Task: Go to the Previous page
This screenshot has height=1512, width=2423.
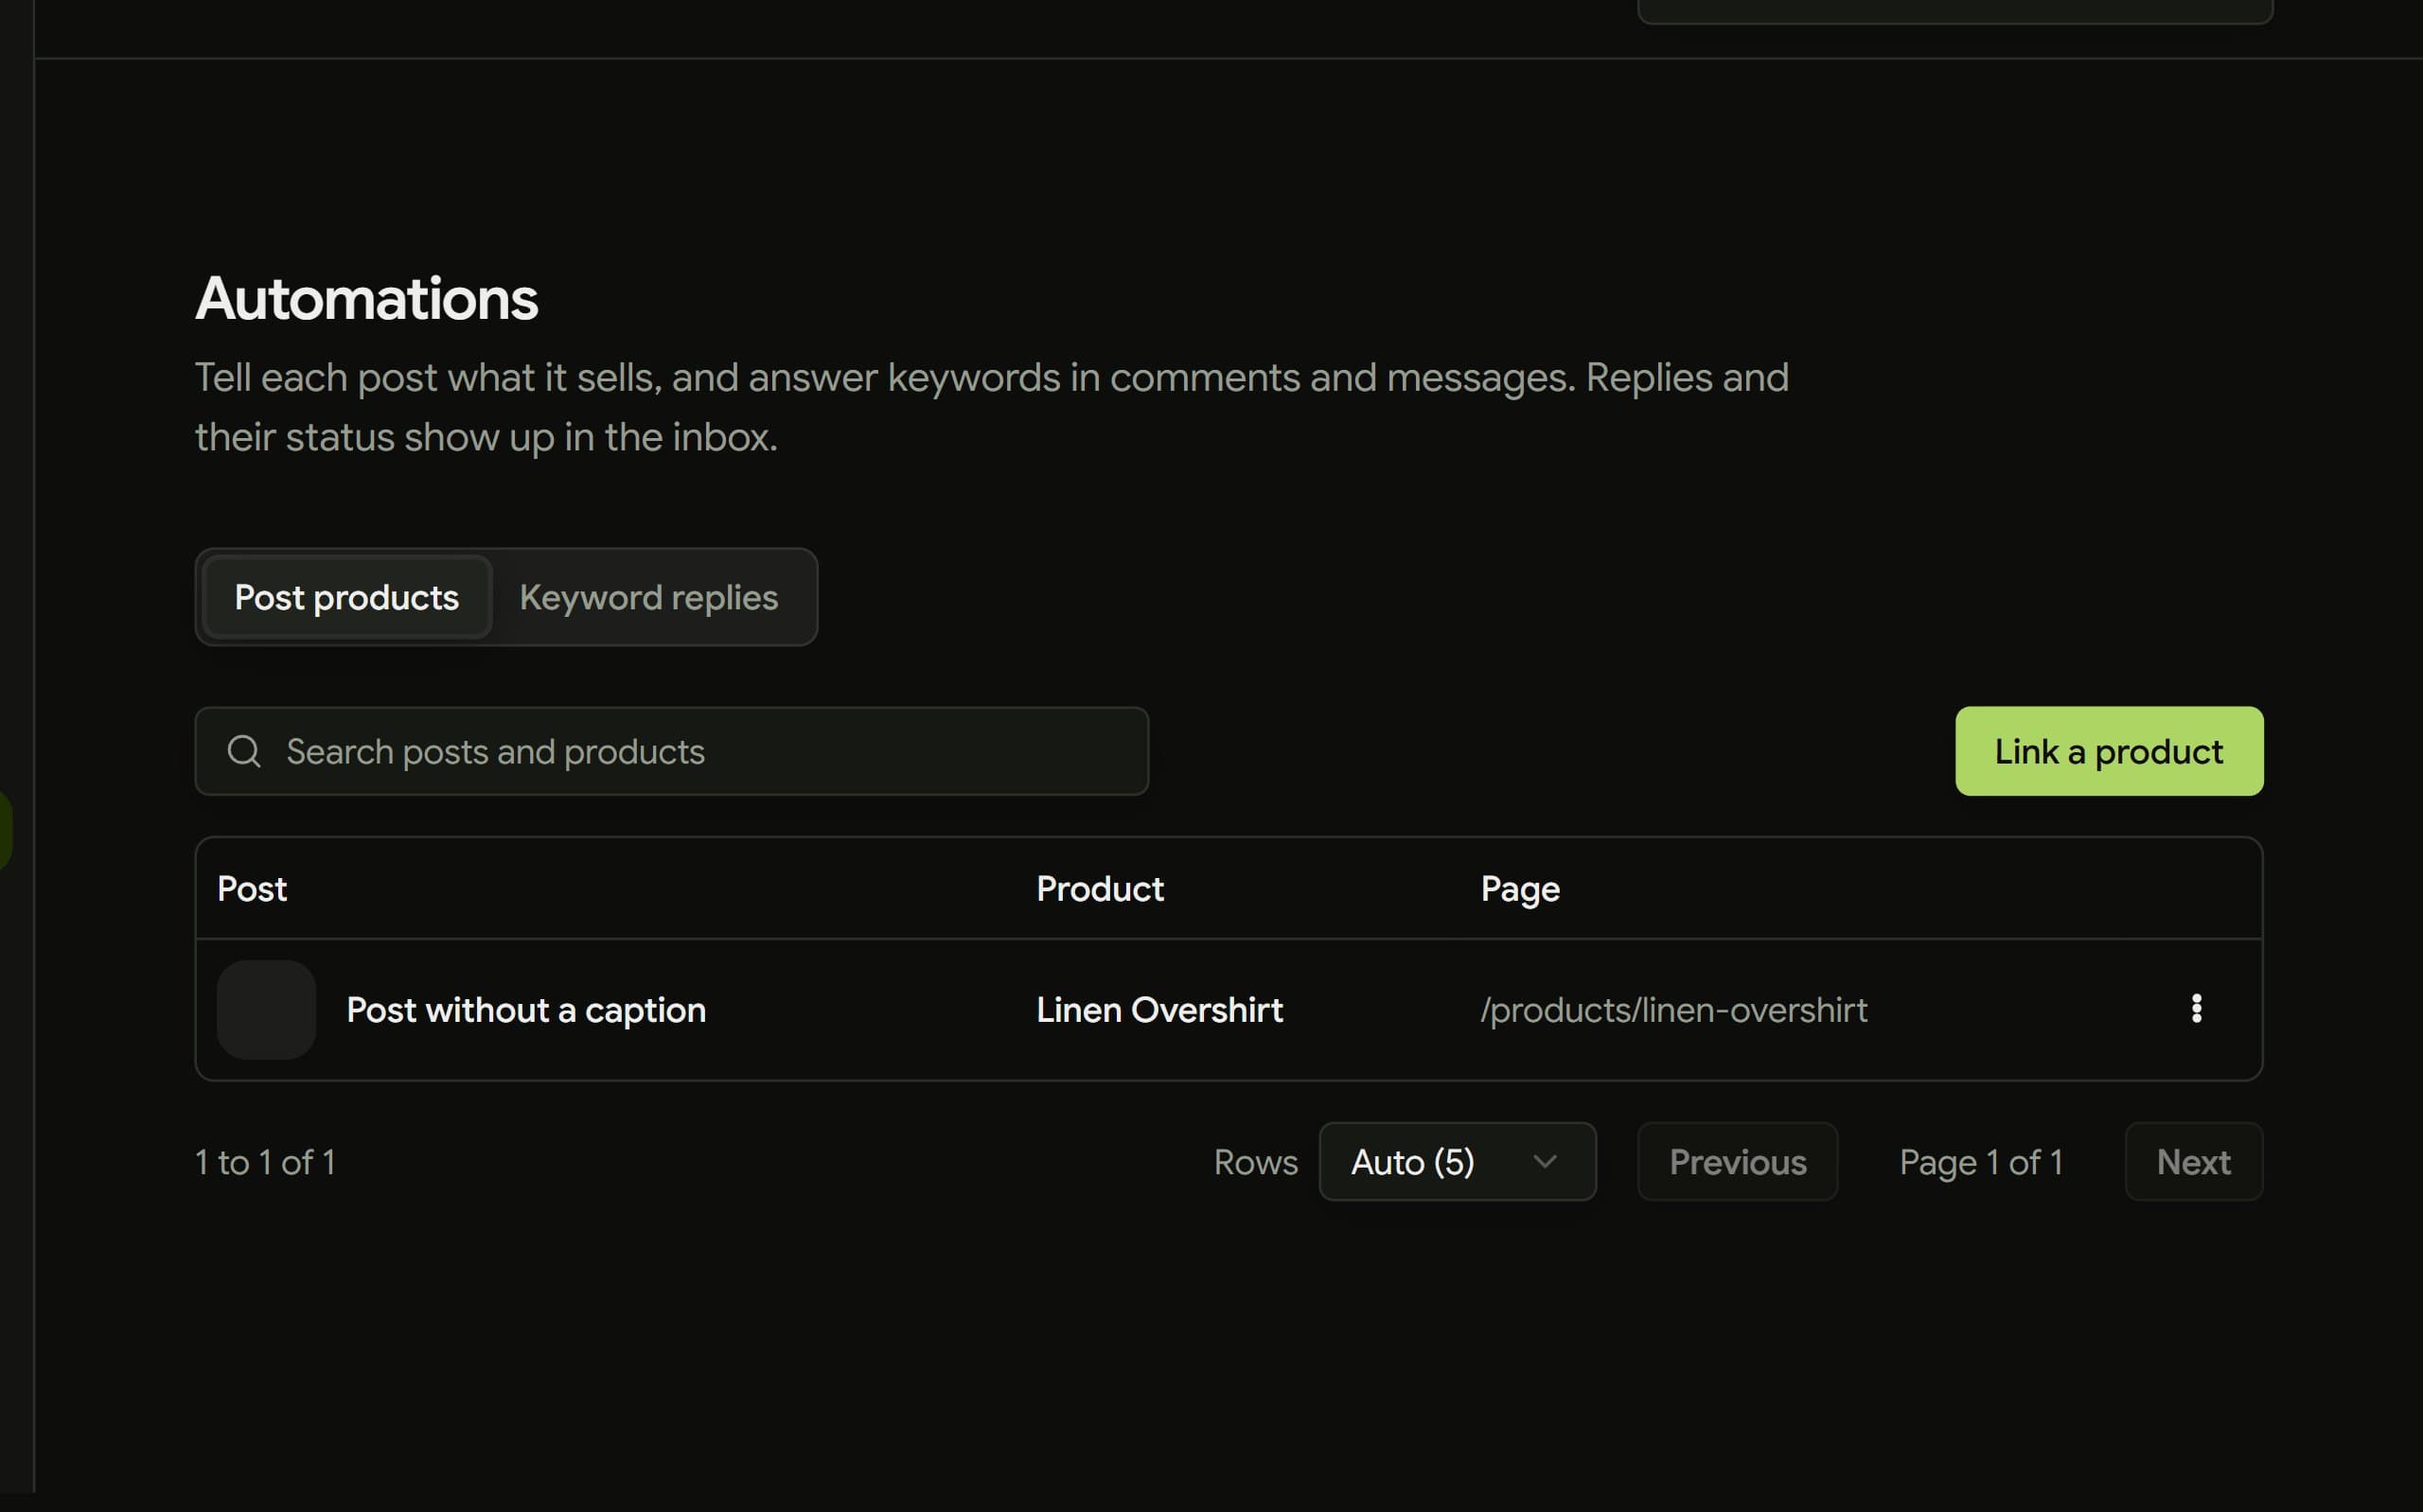Action: pos(1737,1161)
